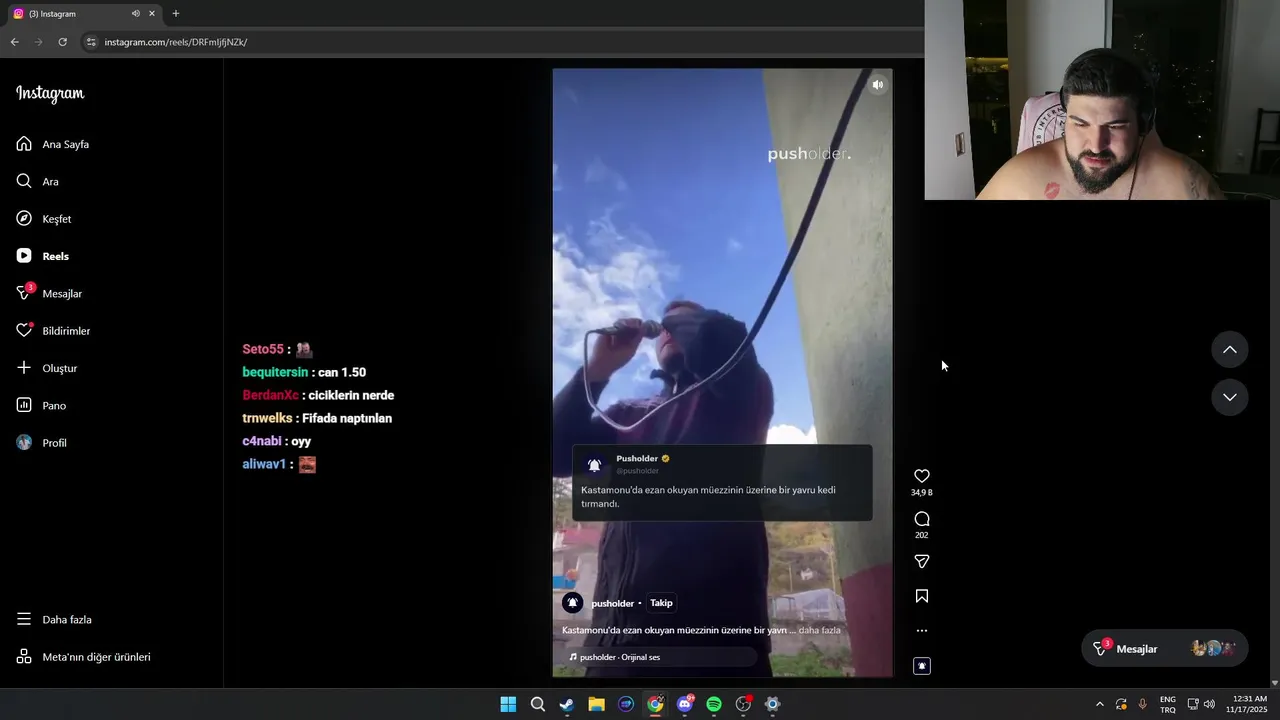Reload the Instagram page
Screen dimensions: 1280x720
pyautogui.click(x=62, y=42)
